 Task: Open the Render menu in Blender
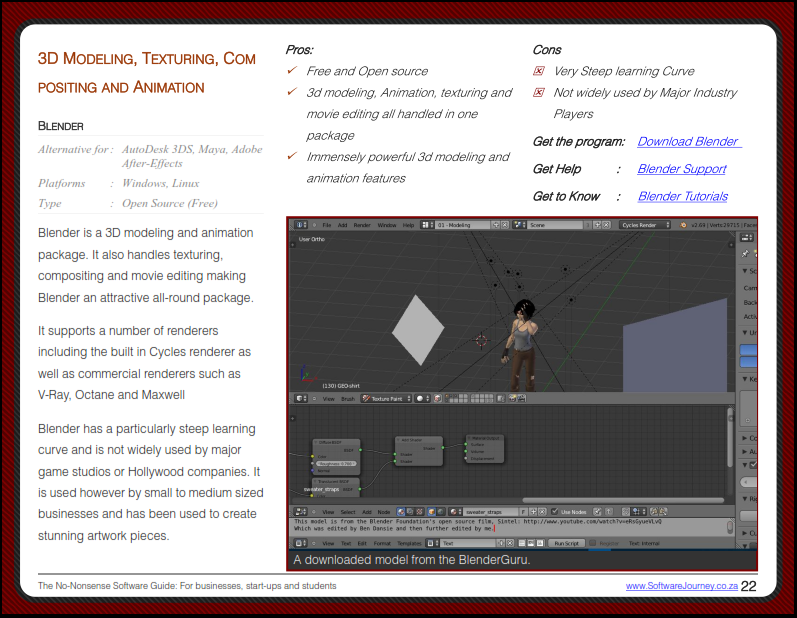coord(361,225)
